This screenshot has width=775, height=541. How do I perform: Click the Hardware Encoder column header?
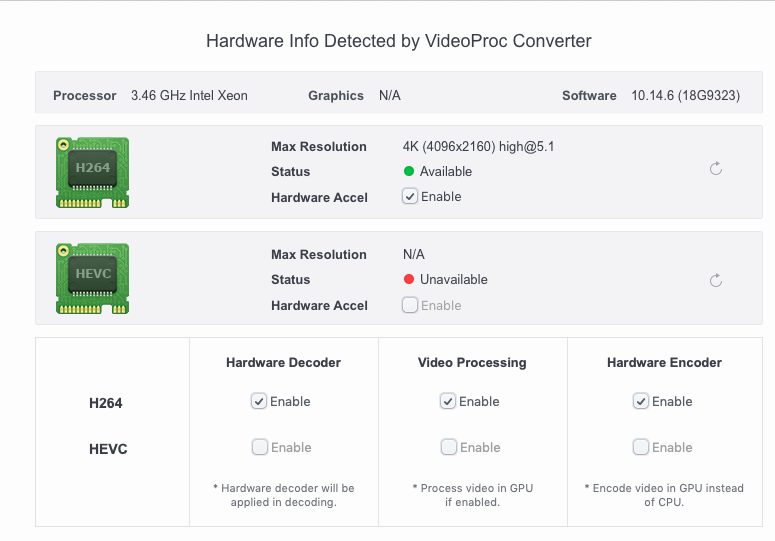point(664,363)
